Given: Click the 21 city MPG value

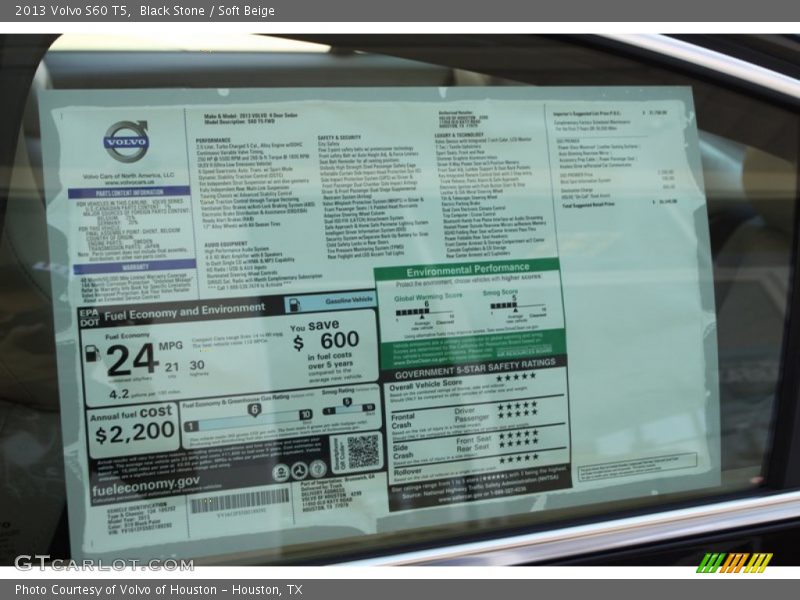Looking at the screenshot, I should click(172, 367).
